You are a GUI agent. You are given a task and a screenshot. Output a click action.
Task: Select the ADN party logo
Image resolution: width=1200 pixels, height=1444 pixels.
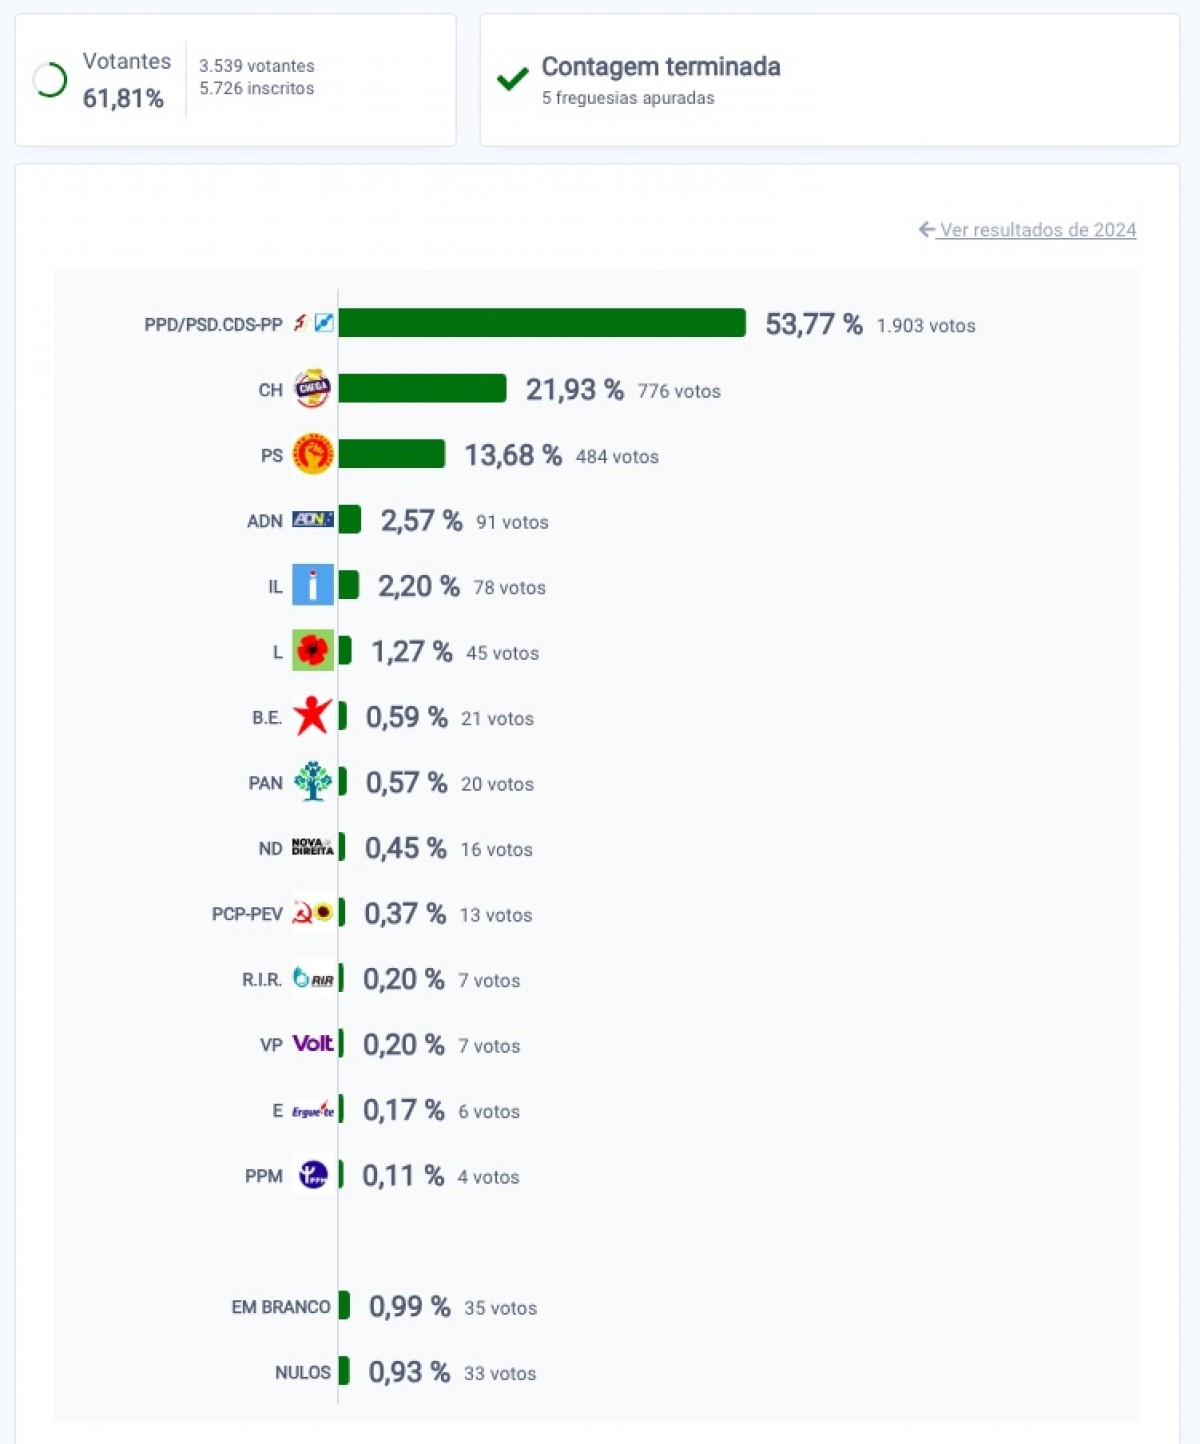tap(312, 520)
